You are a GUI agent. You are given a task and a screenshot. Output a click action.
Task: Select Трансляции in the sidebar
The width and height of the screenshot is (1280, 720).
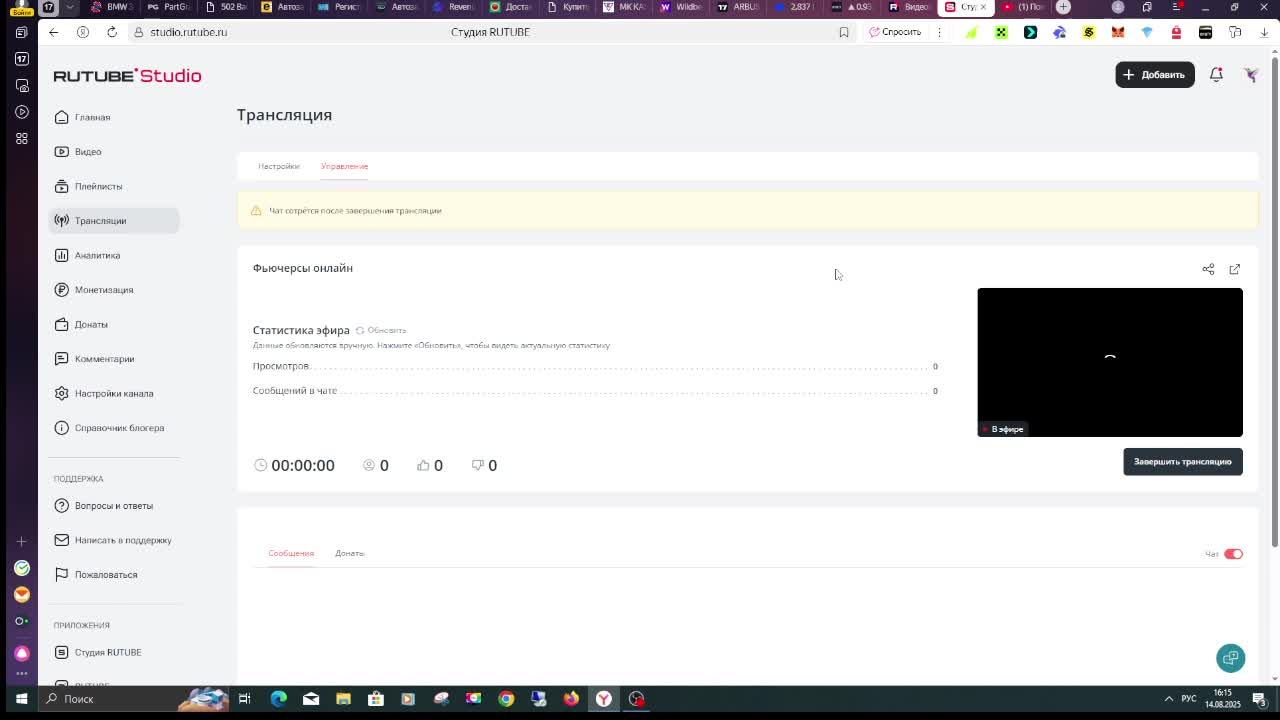(113, 221)
